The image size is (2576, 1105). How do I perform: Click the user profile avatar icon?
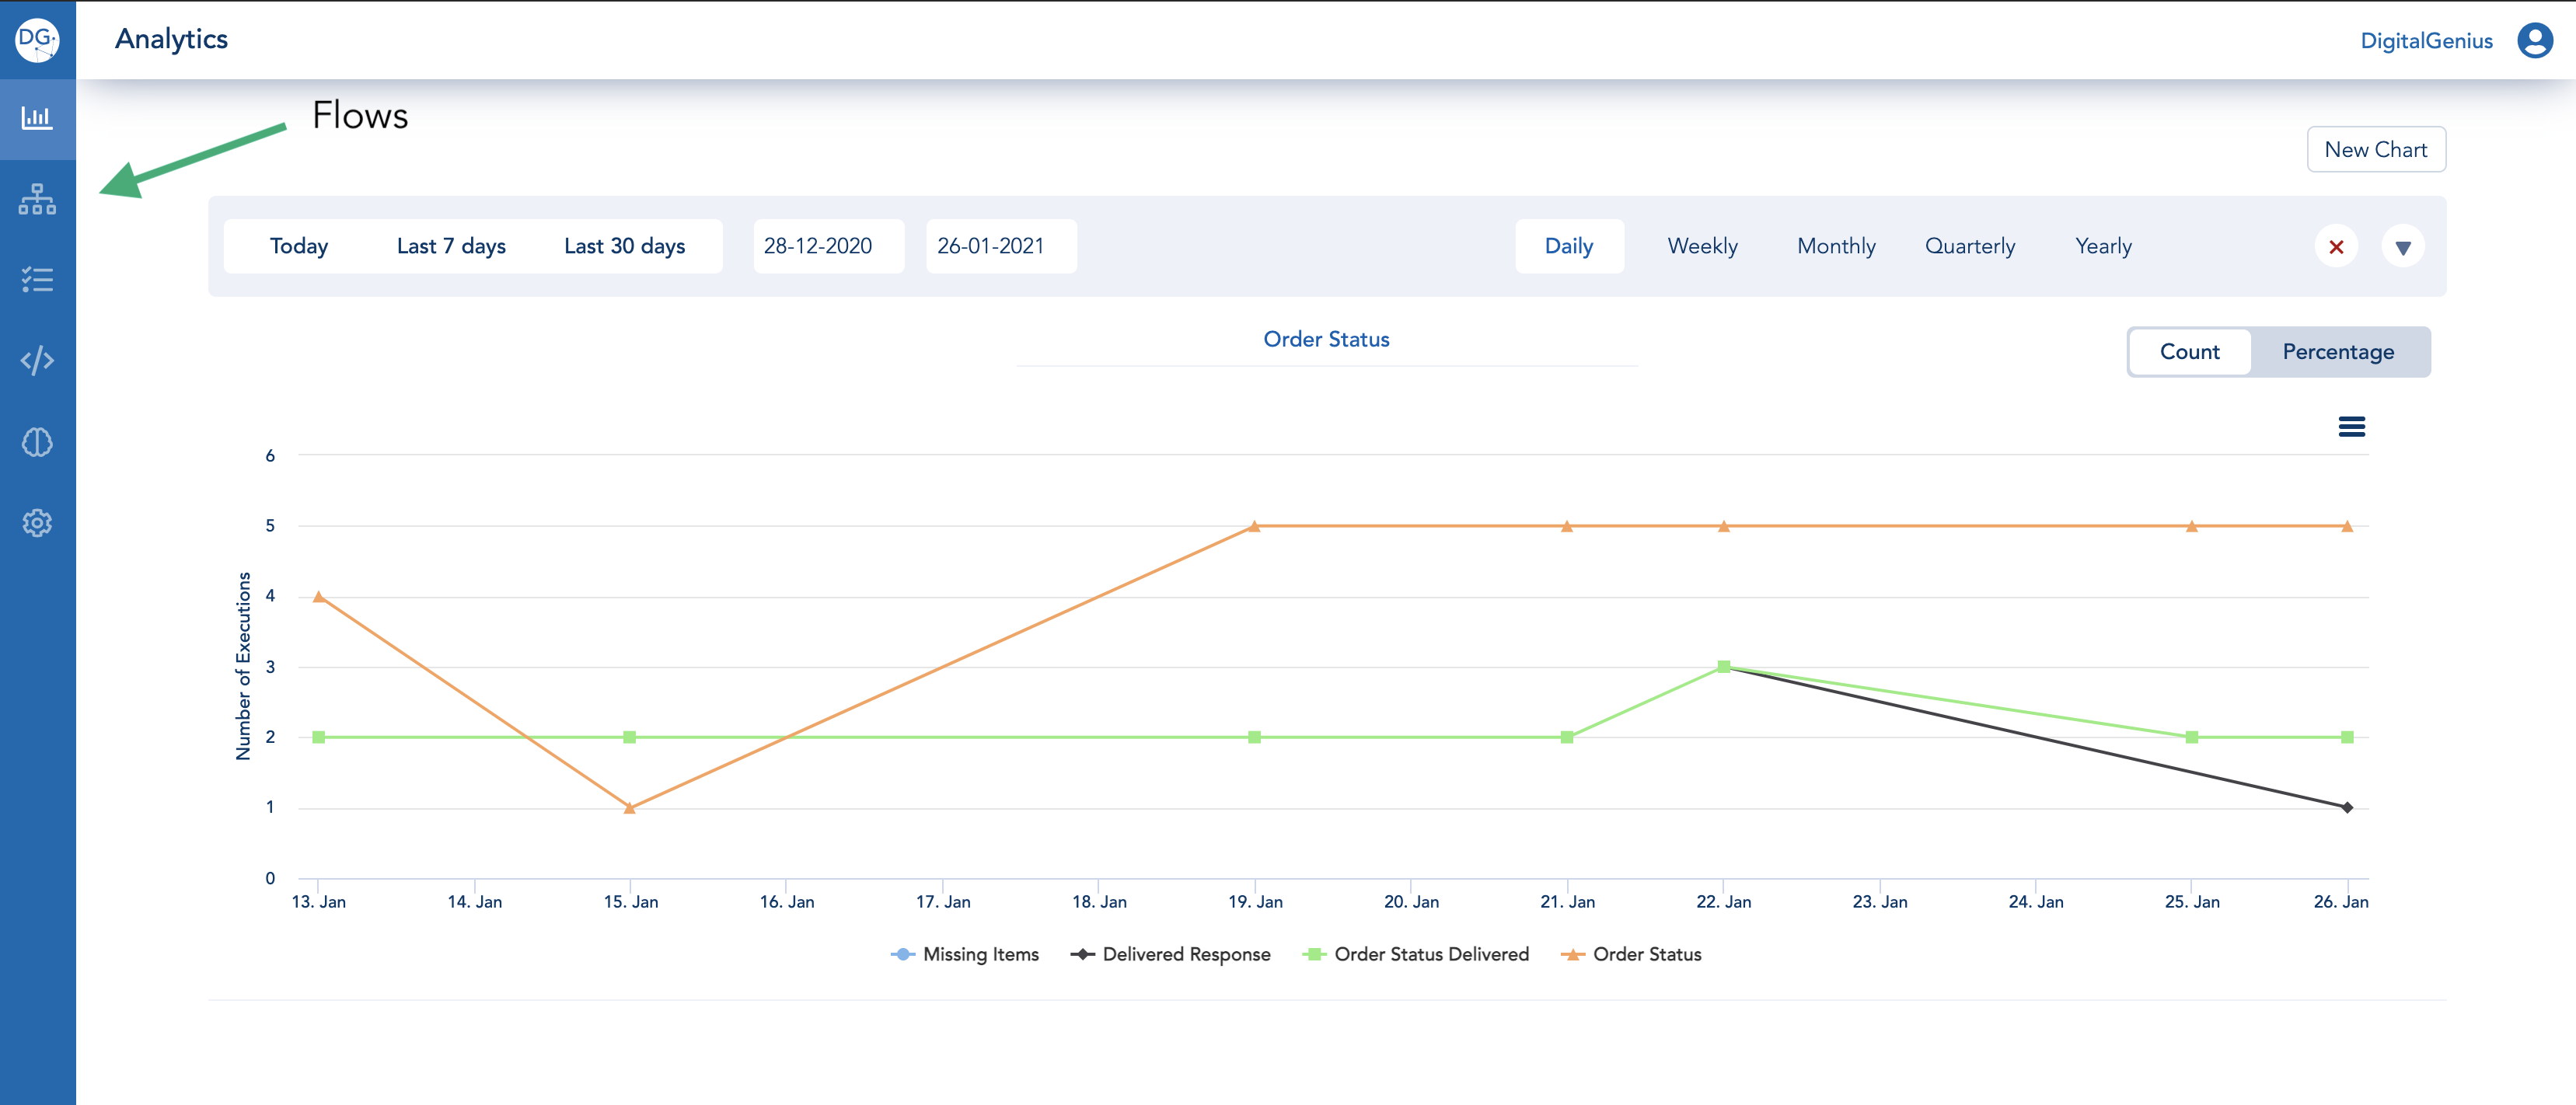pyautogui.click(x=2534, y=40)
